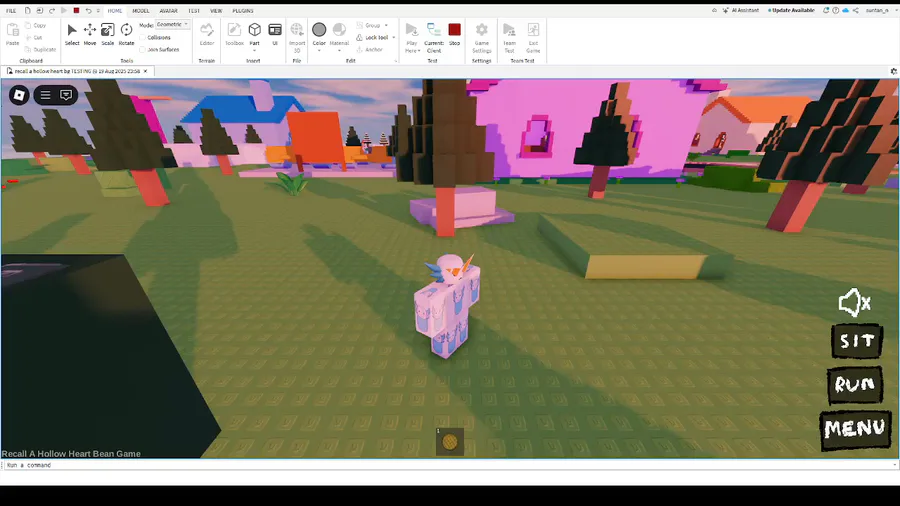Choose the Select tool
The width and height of the screenshot is (900, 506).
point(72,34)
